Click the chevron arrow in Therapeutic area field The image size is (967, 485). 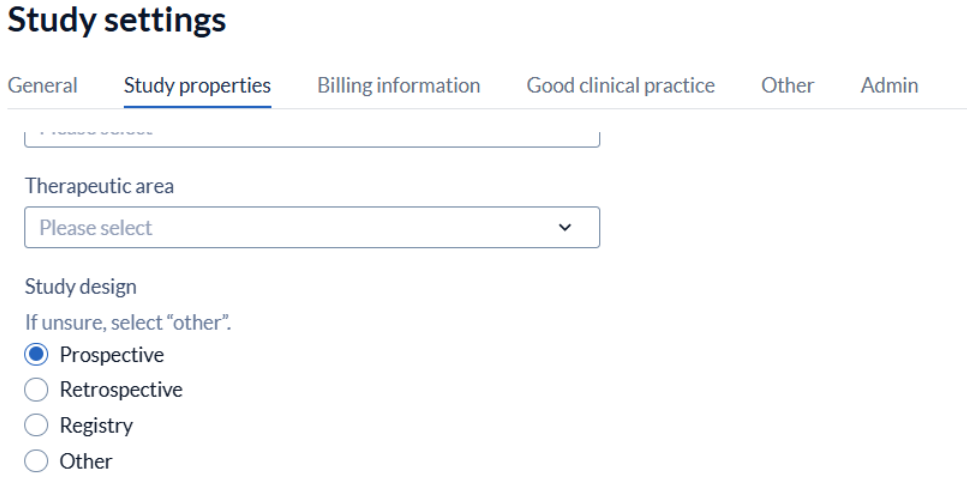coord(566,228)
